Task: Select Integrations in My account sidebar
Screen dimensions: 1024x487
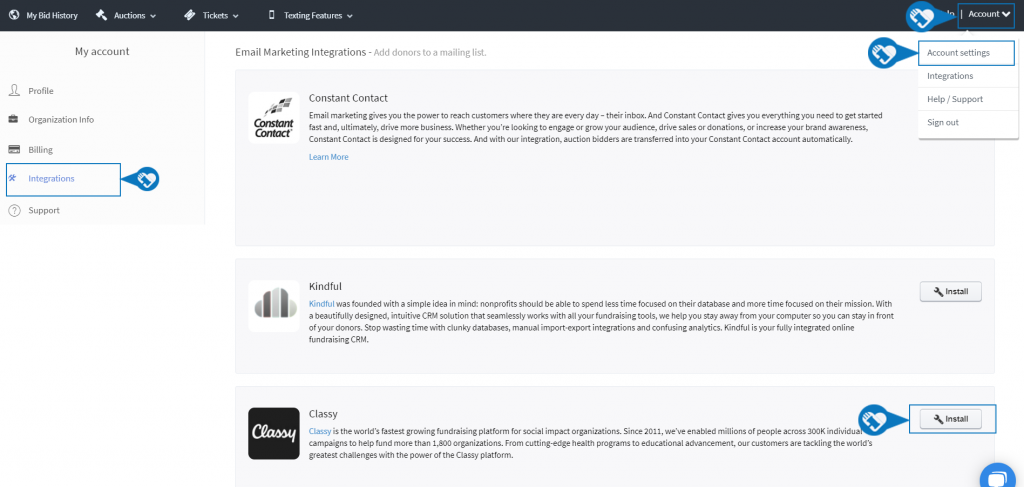Action: click(51, 178)
